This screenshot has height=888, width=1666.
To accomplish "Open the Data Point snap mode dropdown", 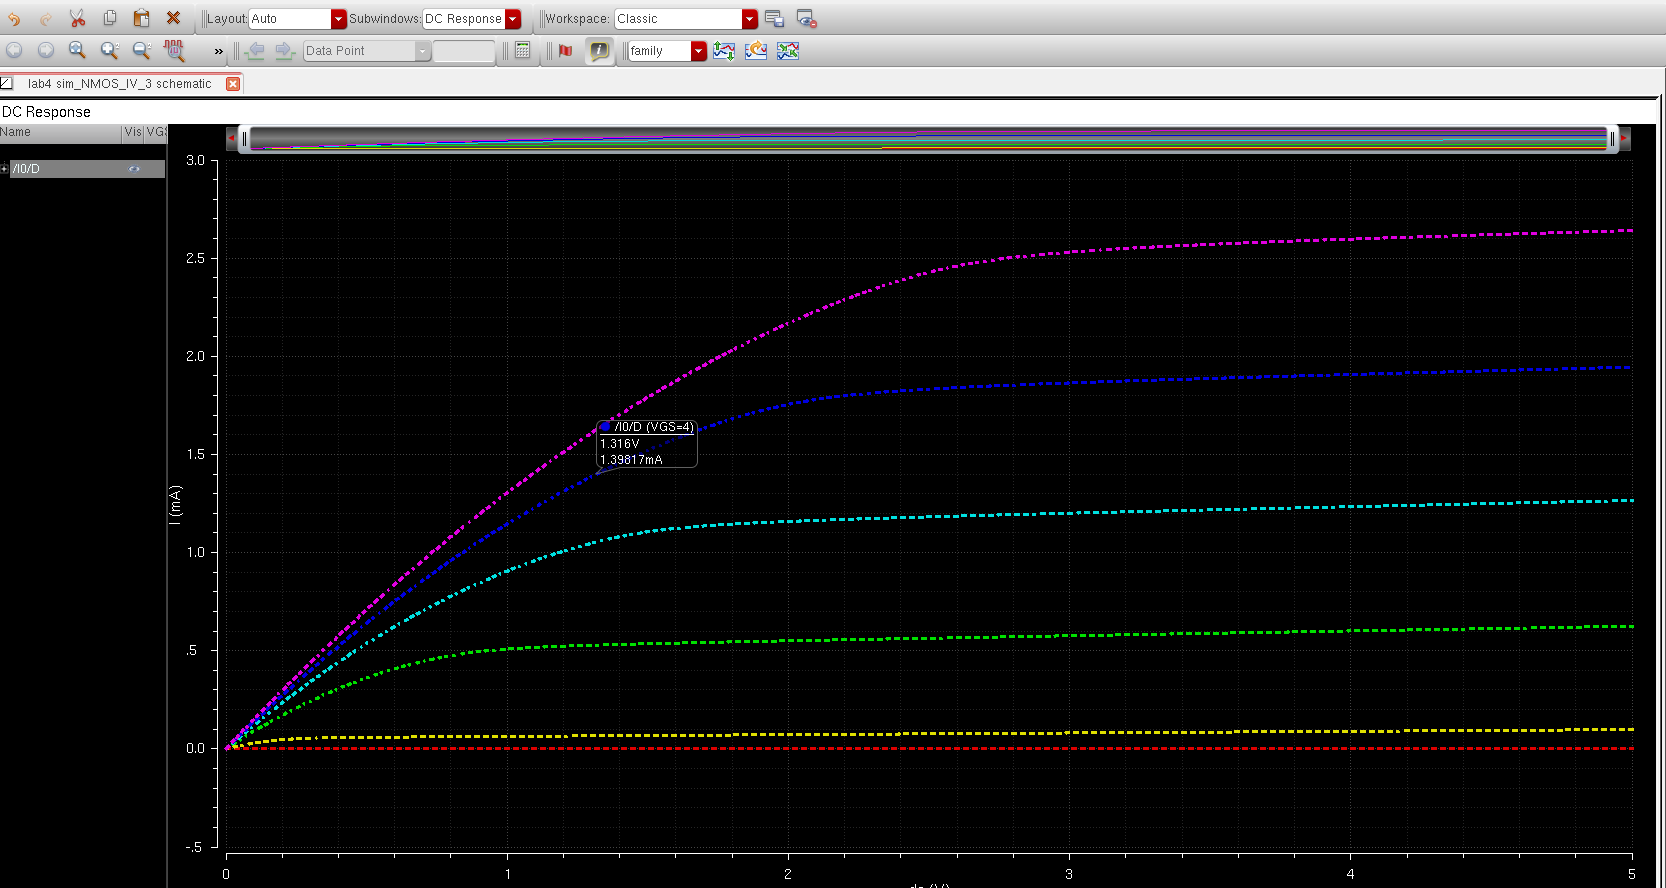I will click(x=367, y=51).
